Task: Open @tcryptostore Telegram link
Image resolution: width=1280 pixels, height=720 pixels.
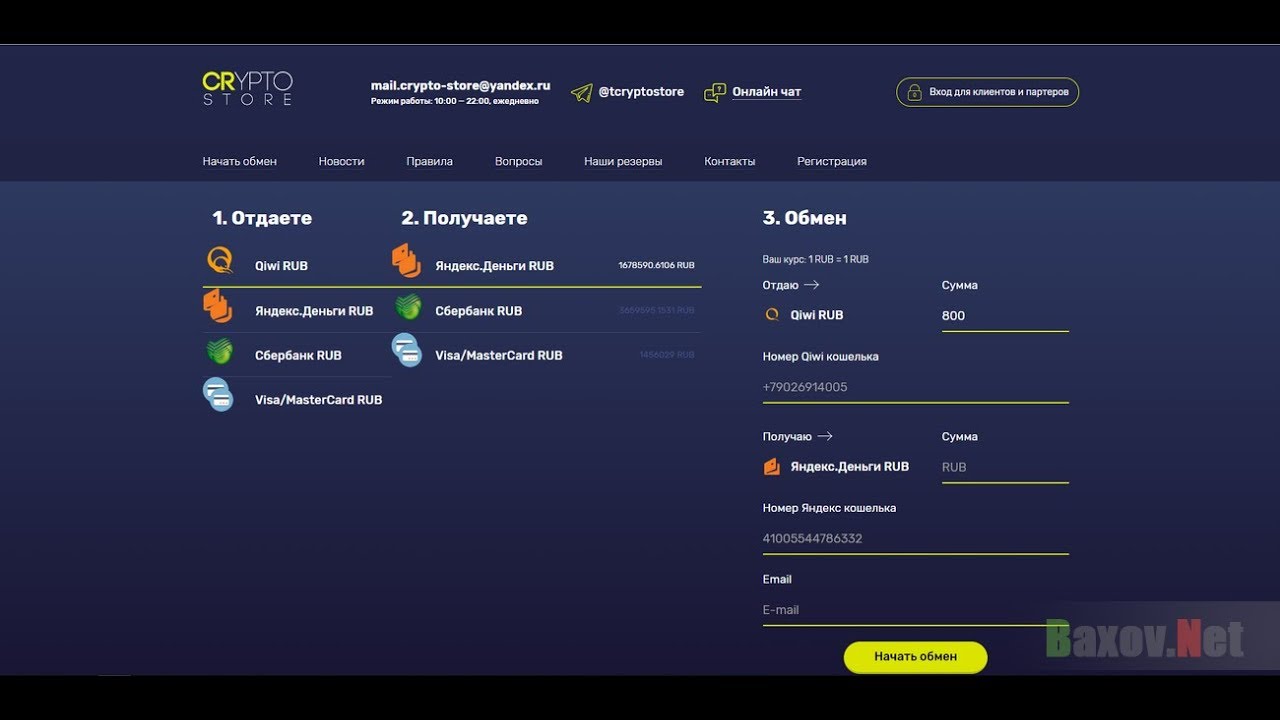Action: pyautogui.click(x=641, y=92)
